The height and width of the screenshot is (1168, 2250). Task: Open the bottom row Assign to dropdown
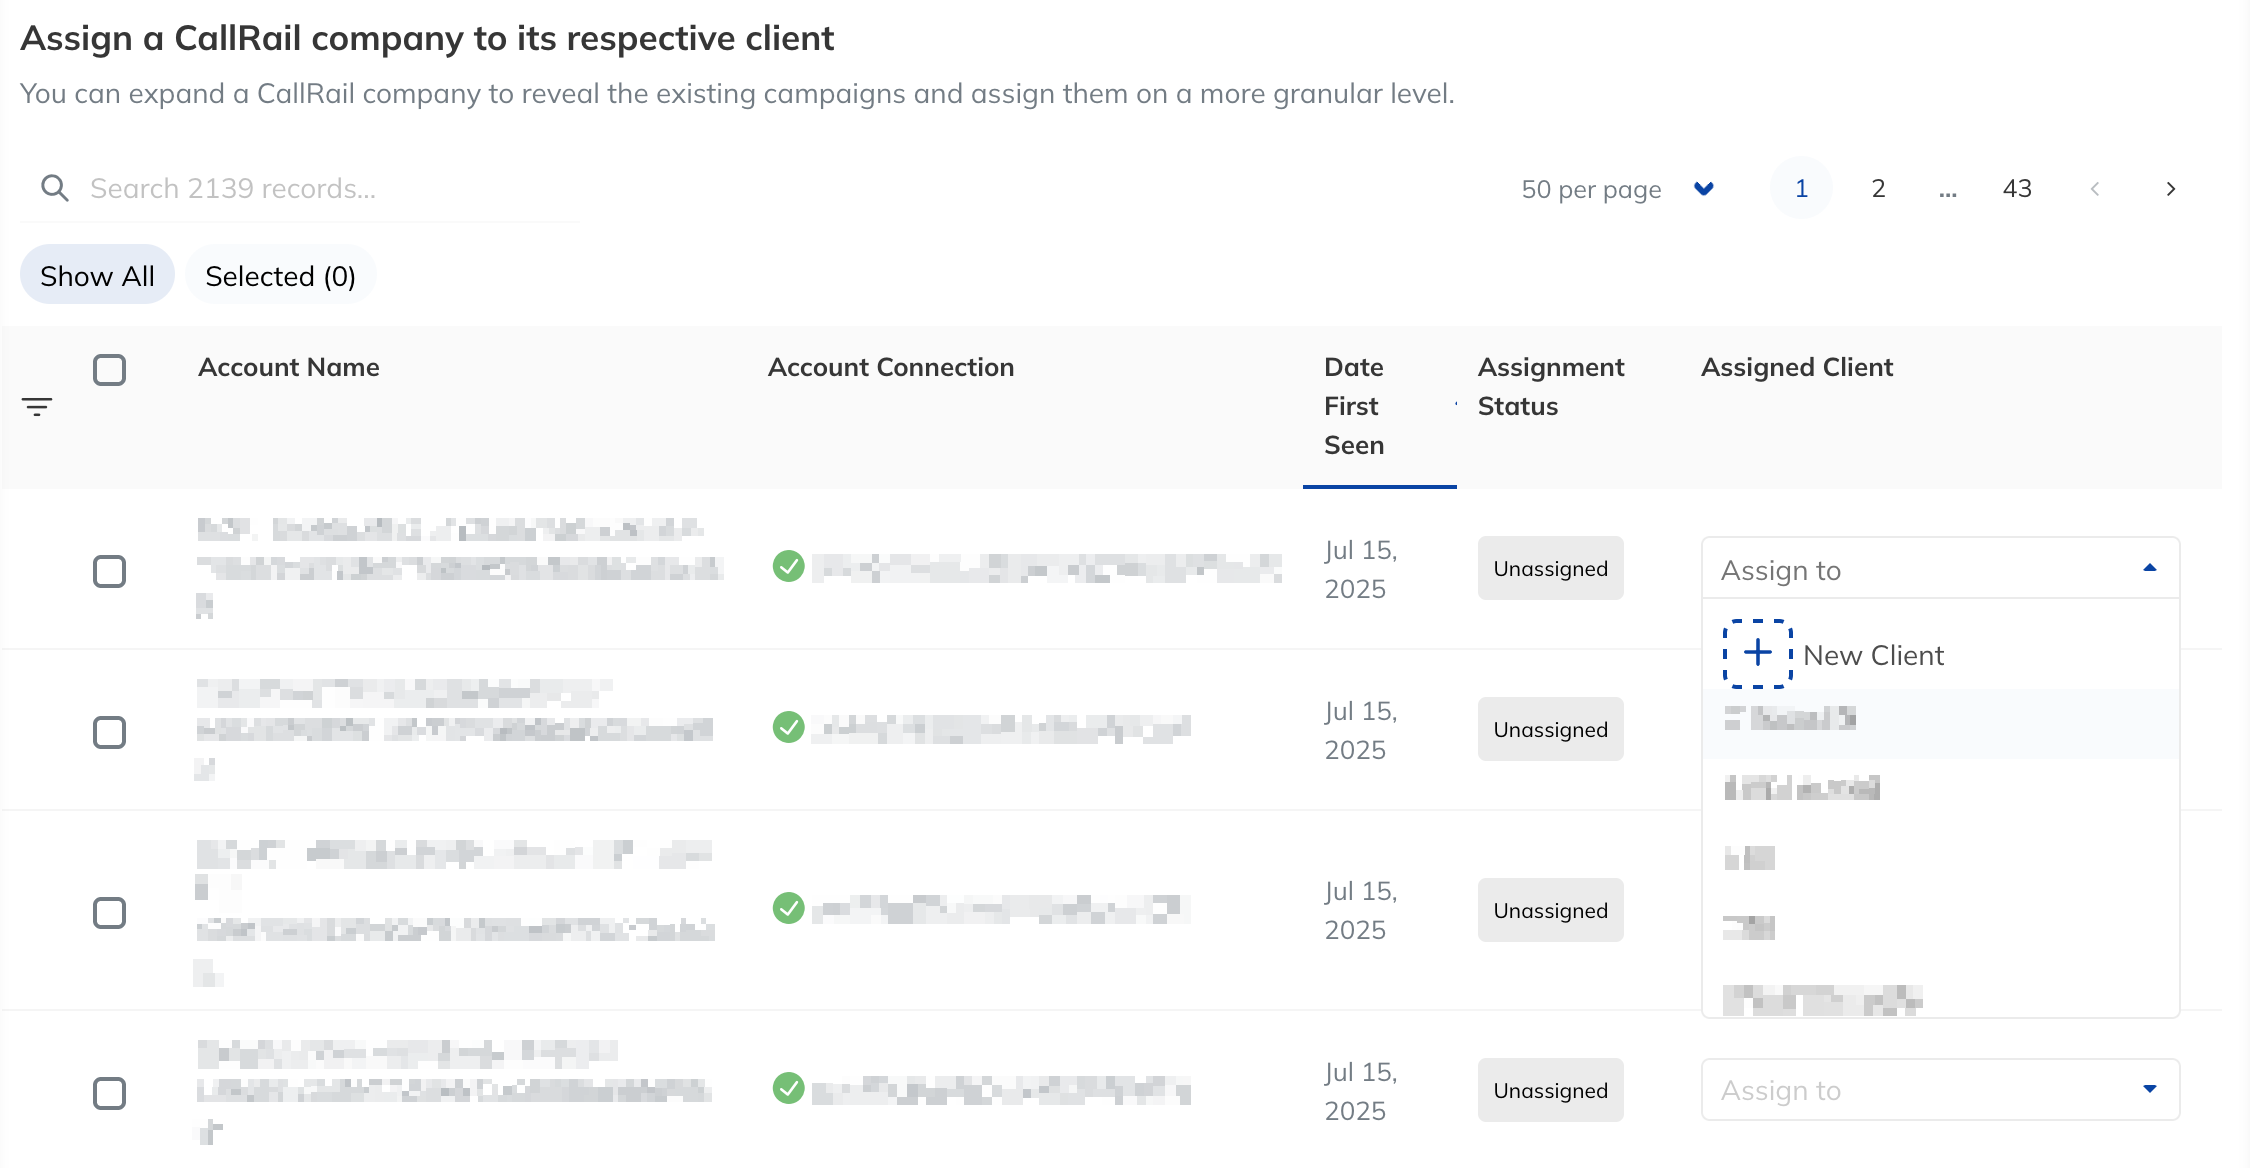[1940, 1090]
